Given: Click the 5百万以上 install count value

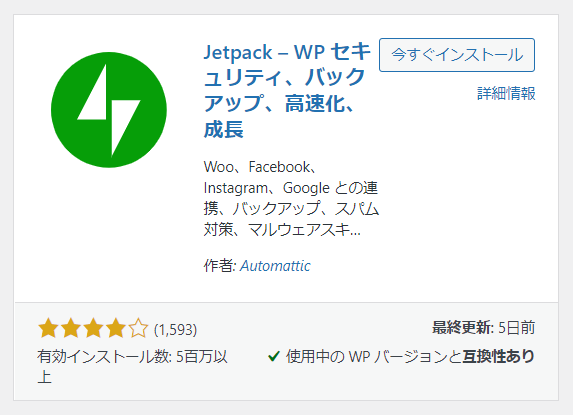Looking at the screenshot, I should click(x=202, y=357).
